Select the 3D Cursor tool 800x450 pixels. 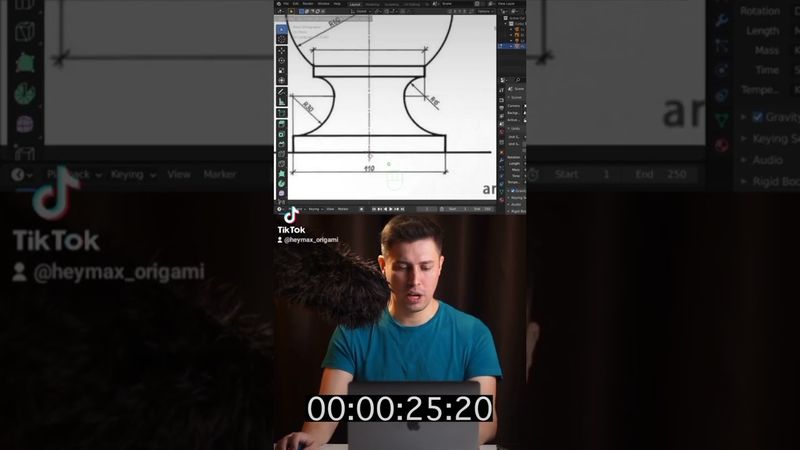pos(282,39)
